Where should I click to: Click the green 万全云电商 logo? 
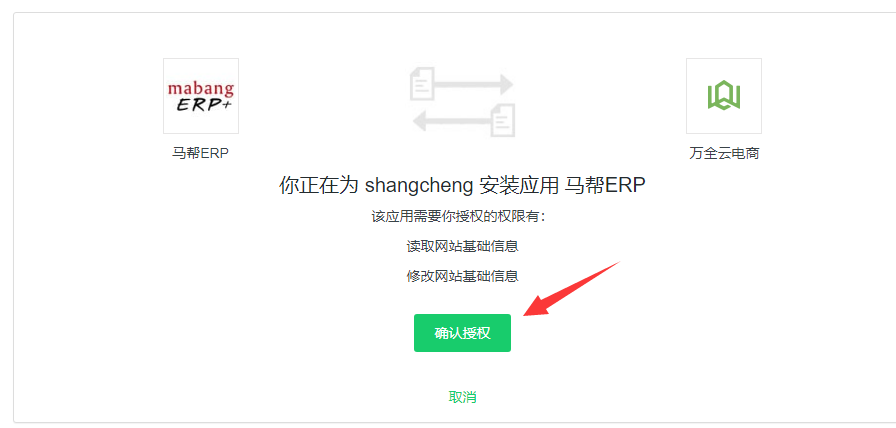724,96
